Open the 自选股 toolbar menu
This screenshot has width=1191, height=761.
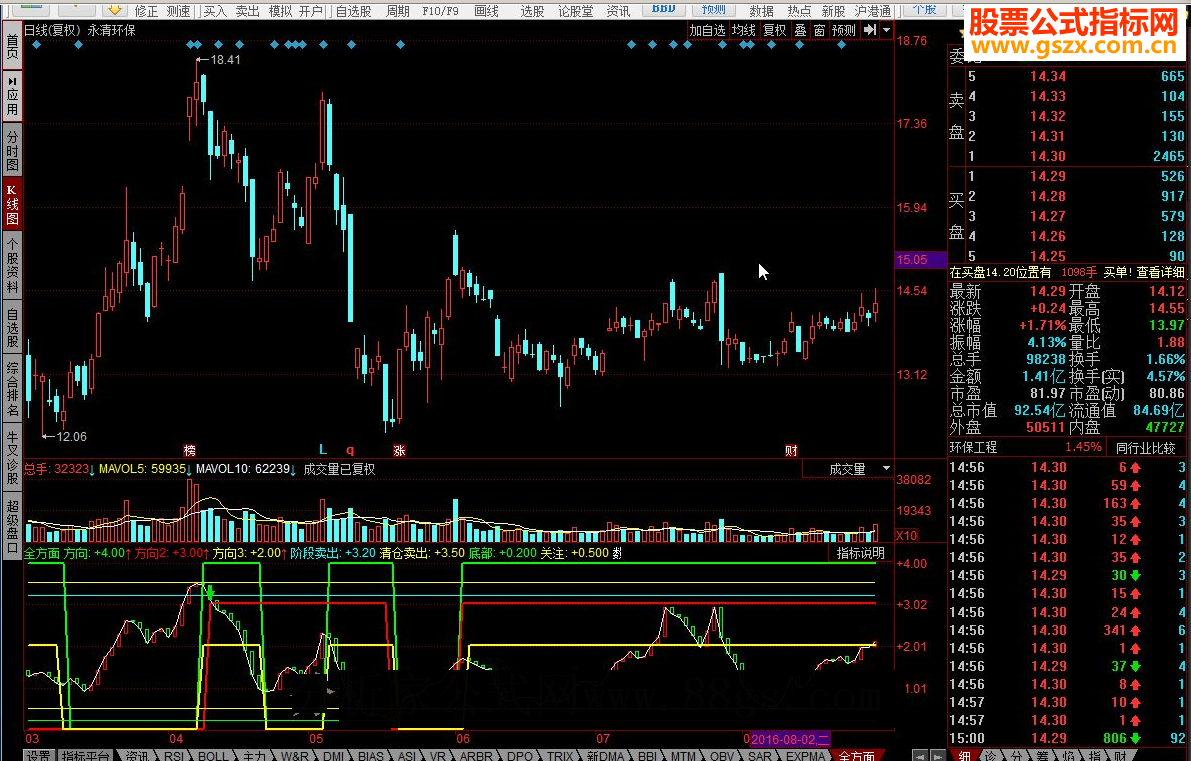click(354, 11)
